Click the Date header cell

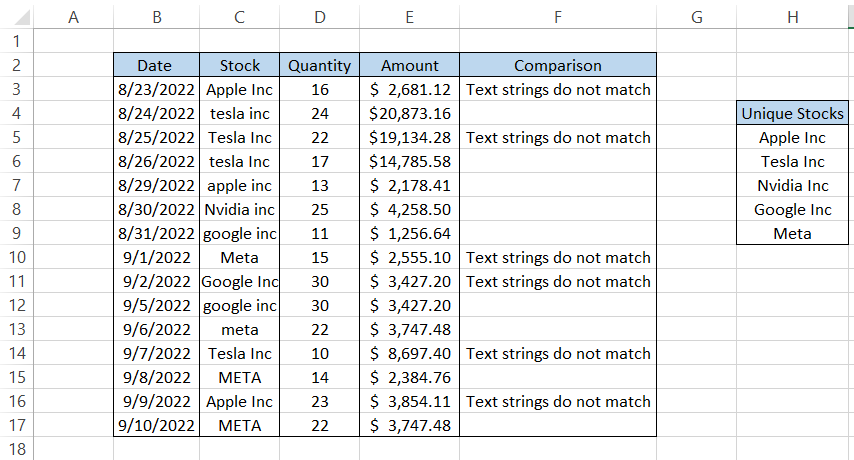point(156,66)
